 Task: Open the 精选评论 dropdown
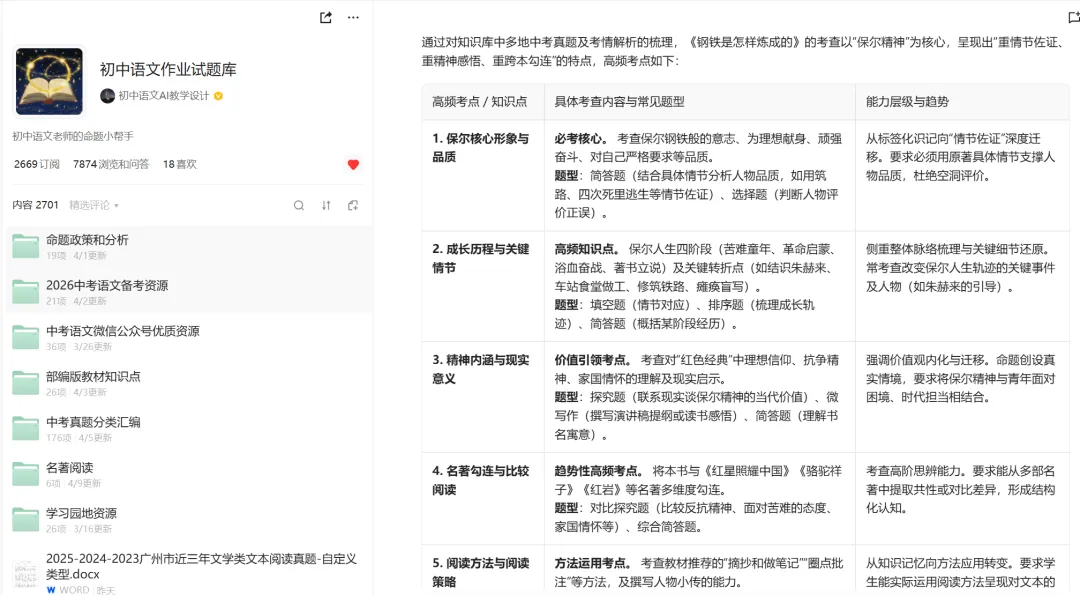pos(92,204)
